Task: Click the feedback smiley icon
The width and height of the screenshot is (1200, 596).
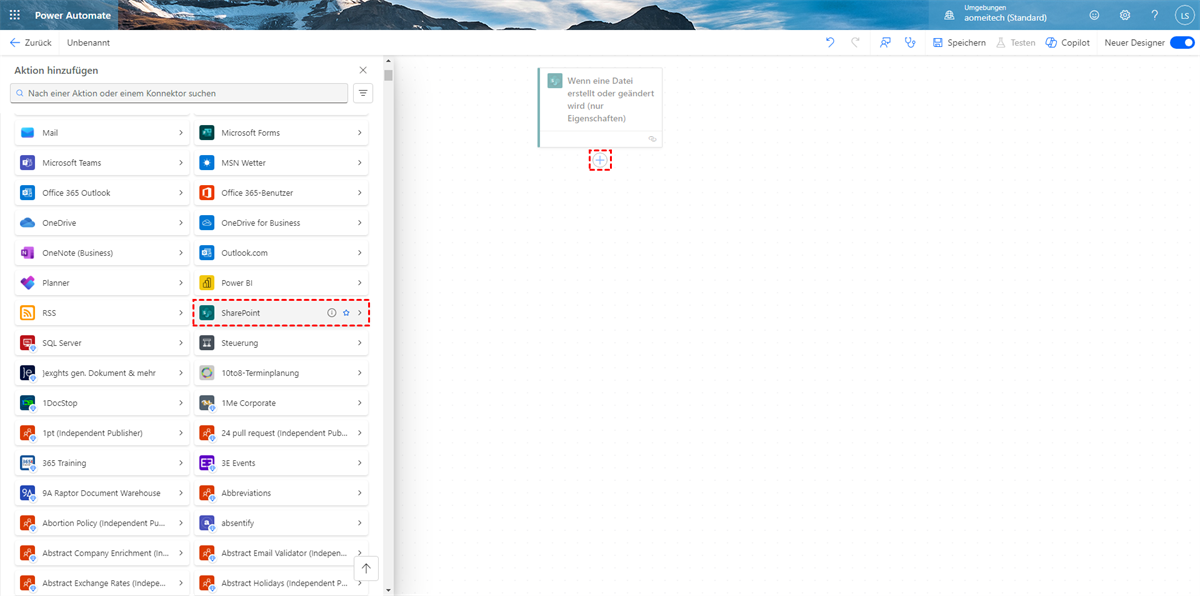Action: click(x=1094, y=16)
